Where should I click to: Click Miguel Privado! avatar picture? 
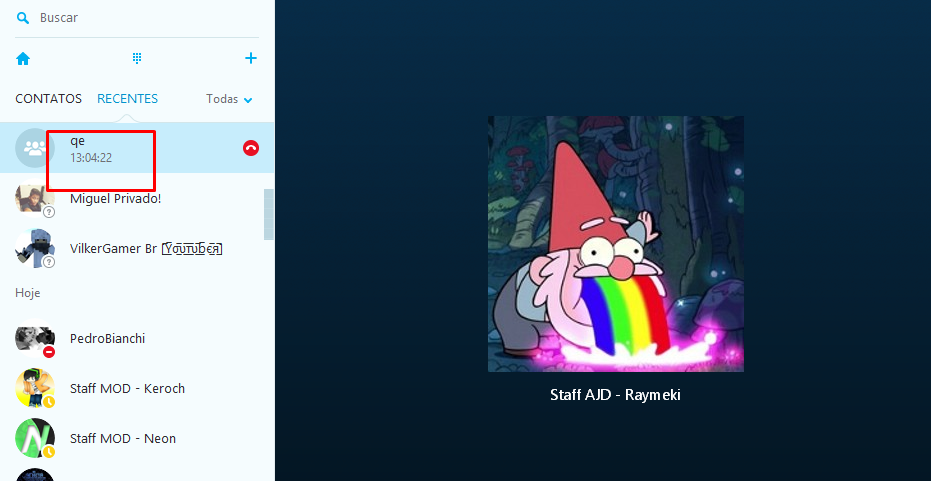click(35, 198)
